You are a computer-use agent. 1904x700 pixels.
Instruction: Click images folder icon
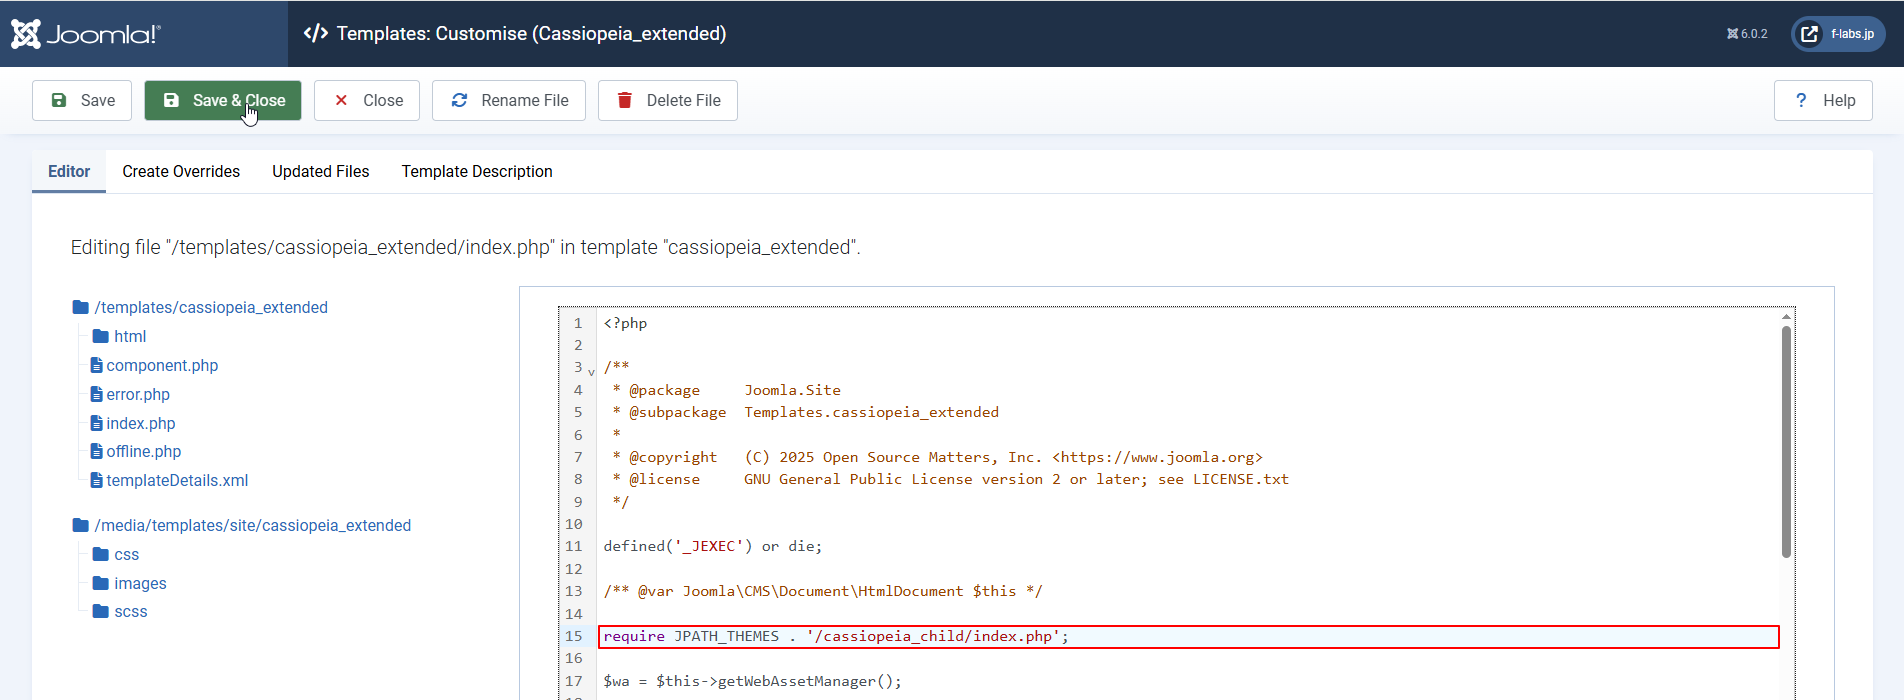(x=100, y=583)
